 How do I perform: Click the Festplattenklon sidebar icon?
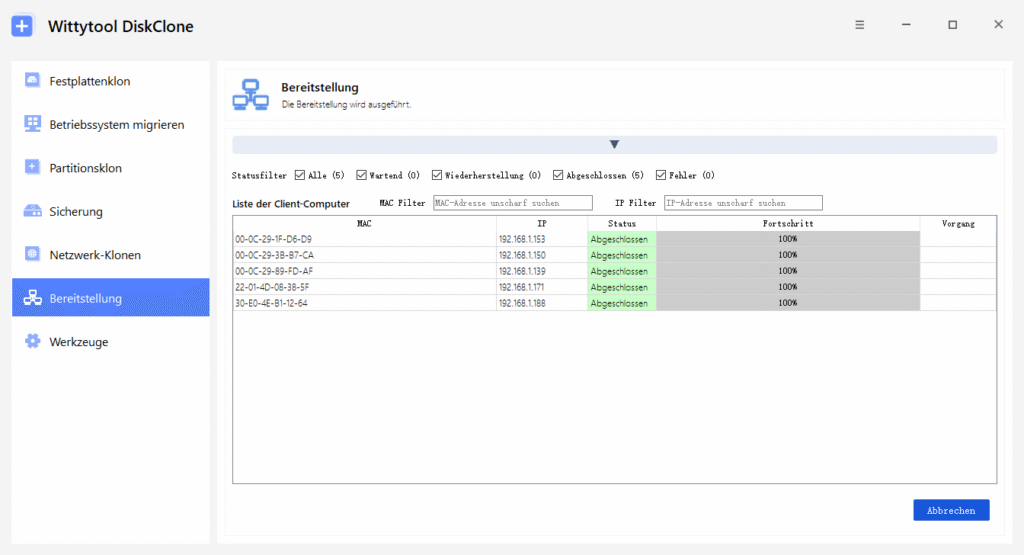(32, 80)
